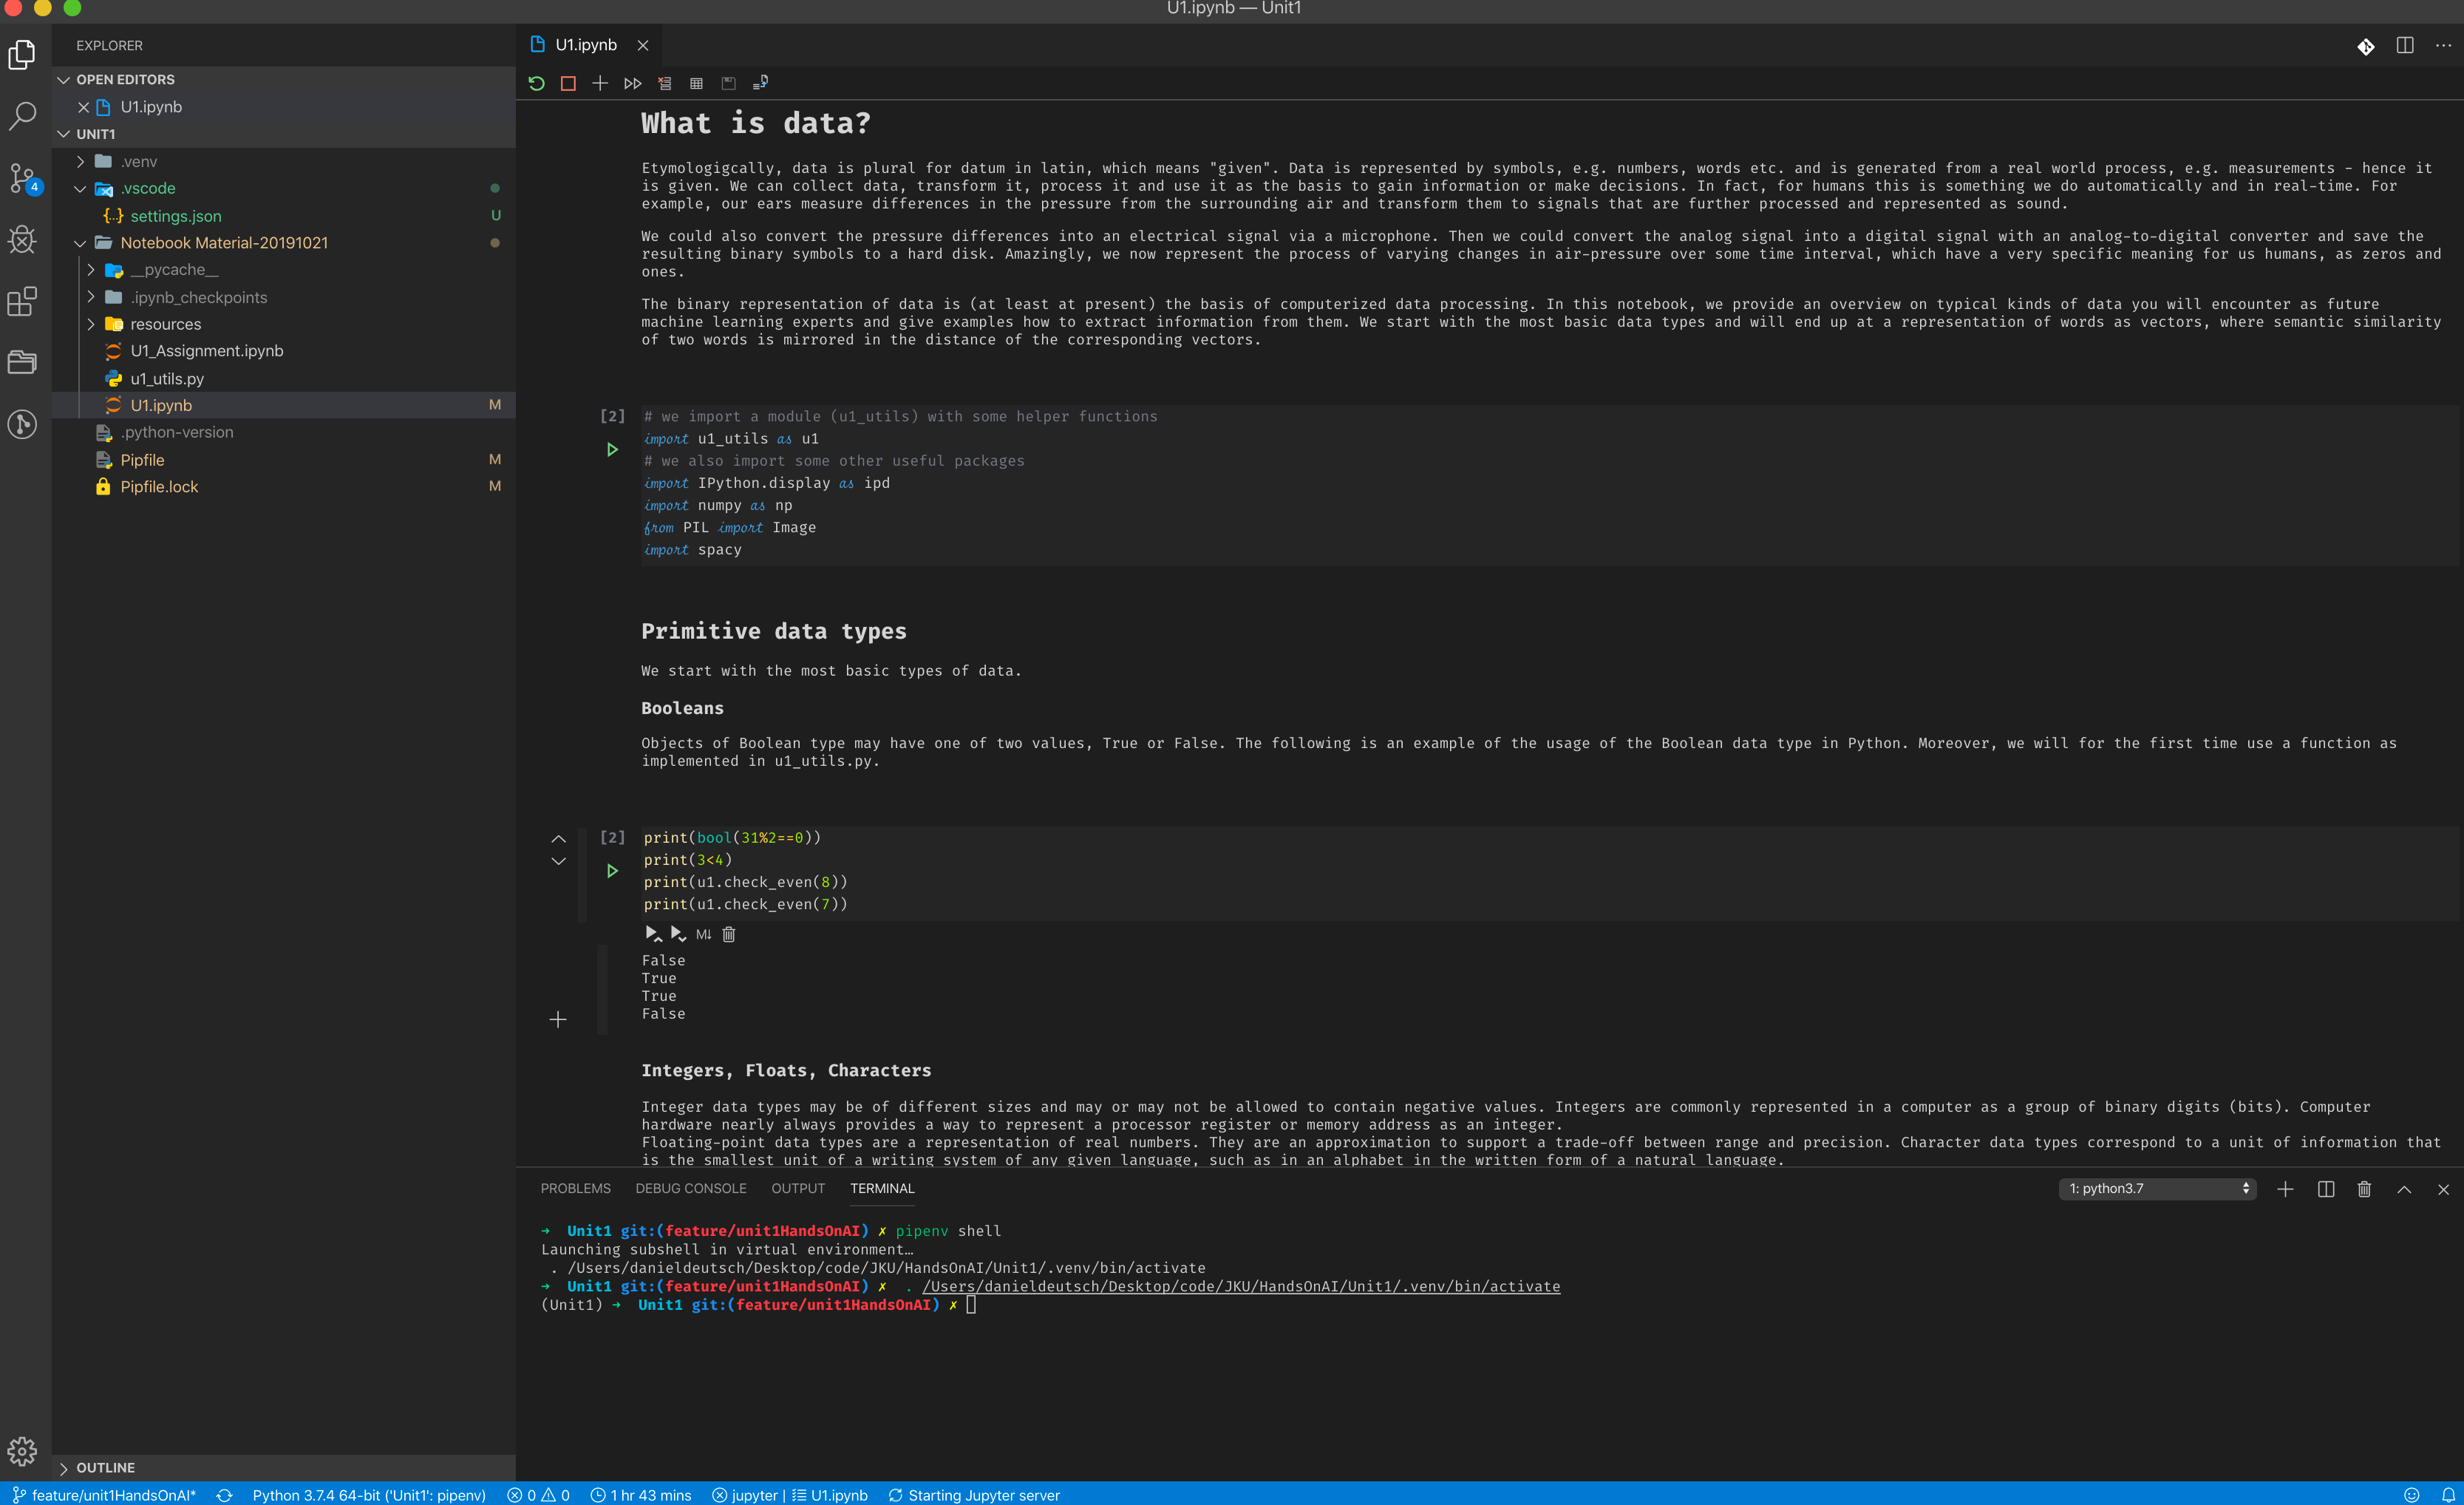
Task: Open the Extensions view
Action: [22, 301]
